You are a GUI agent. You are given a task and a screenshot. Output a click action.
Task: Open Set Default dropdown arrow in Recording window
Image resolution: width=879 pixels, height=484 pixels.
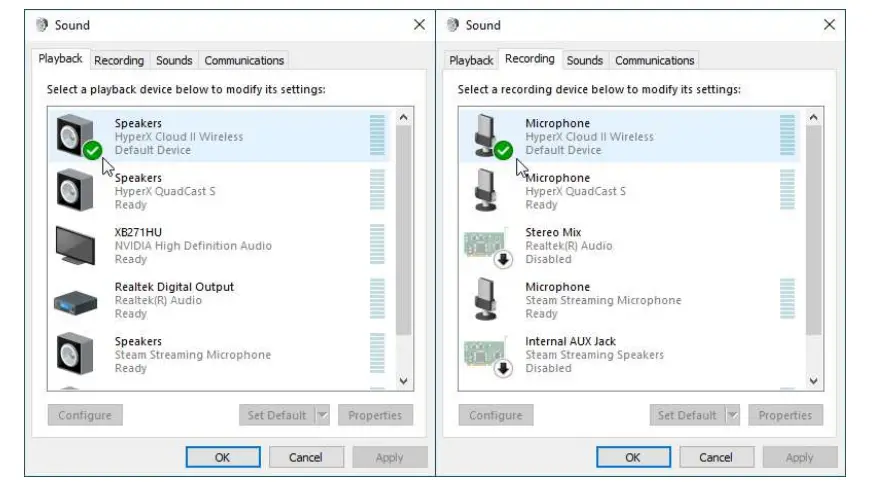click(x=733, y=415)
